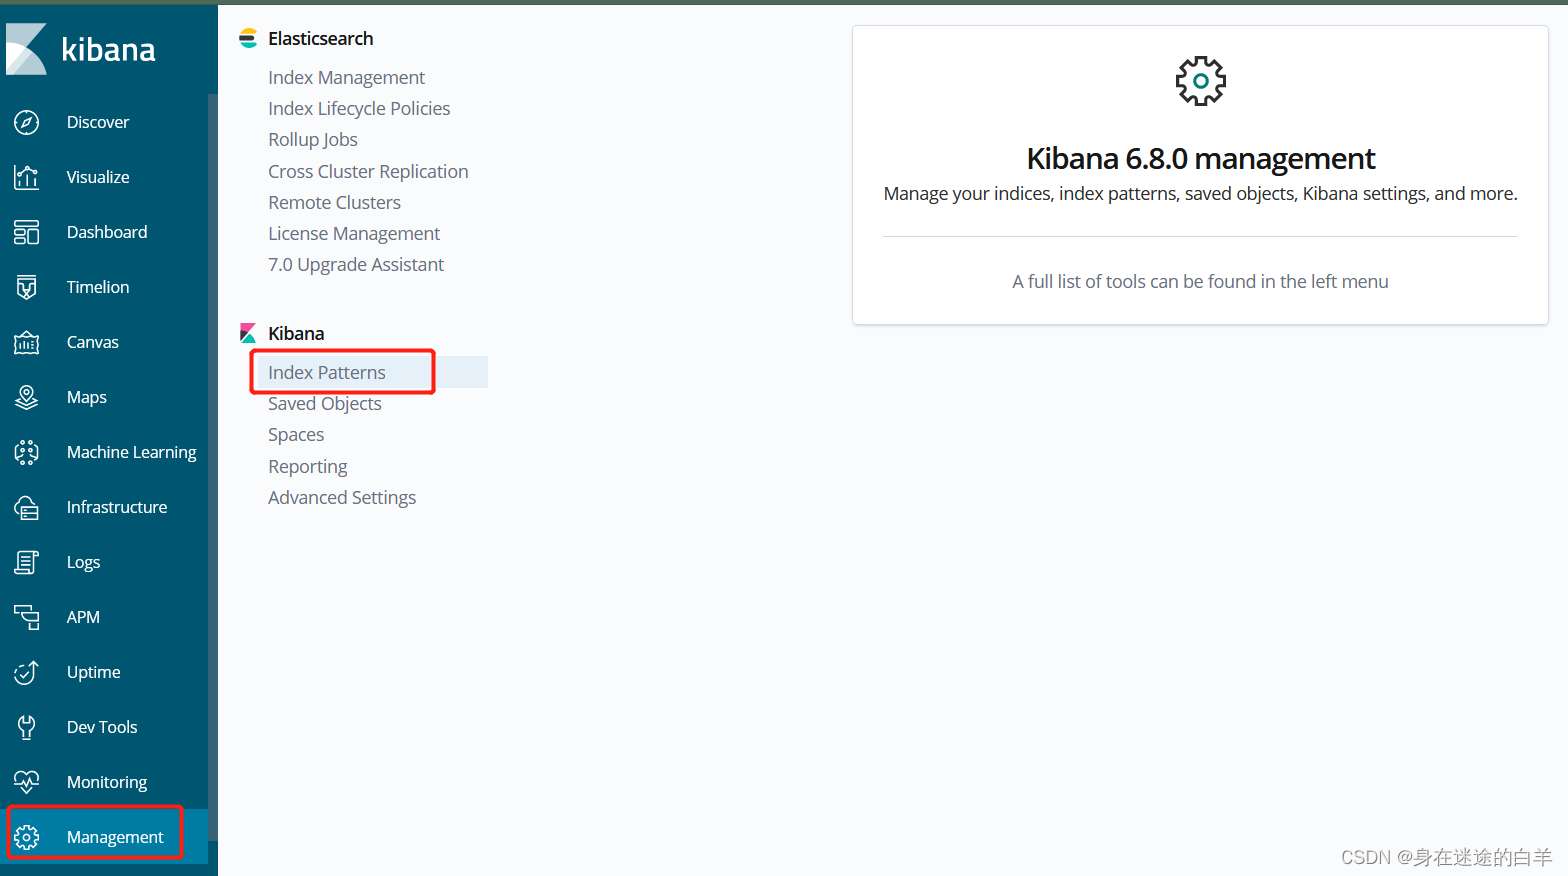Screen dimensions: 1568x876
Task: Open the Logs document icon
Action: pos(27,562)
